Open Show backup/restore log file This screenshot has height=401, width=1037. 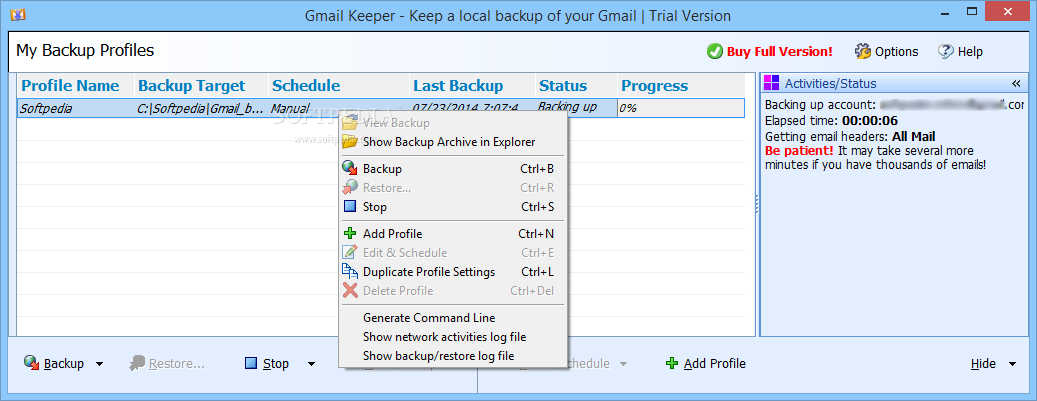452,356
